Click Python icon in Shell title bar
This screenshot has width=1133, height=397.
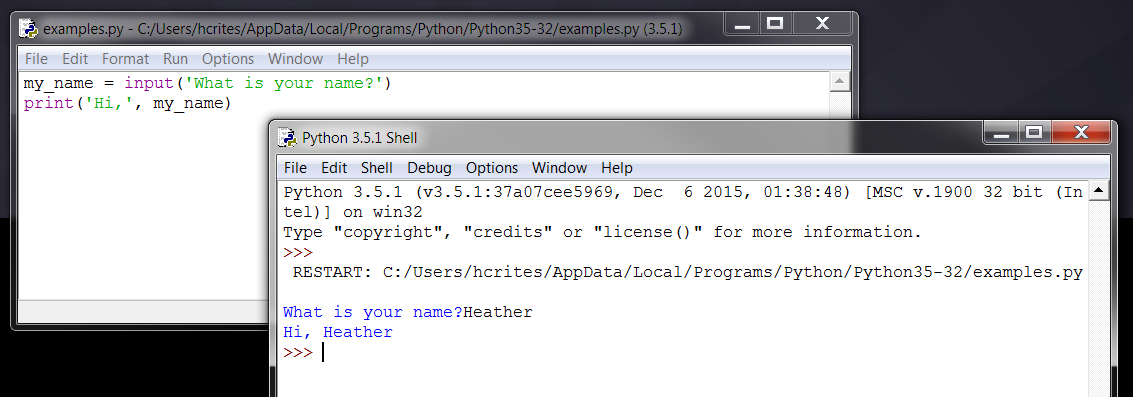click(x=288, y=137)
